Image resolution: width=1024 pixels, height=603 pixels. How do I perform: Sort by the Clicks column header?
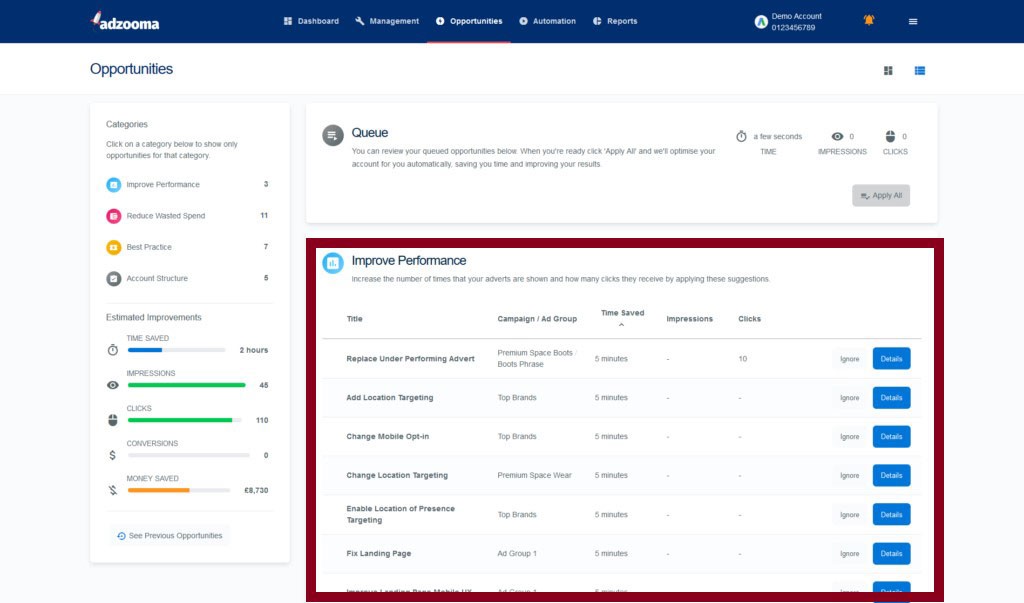[x=749, y=319]
